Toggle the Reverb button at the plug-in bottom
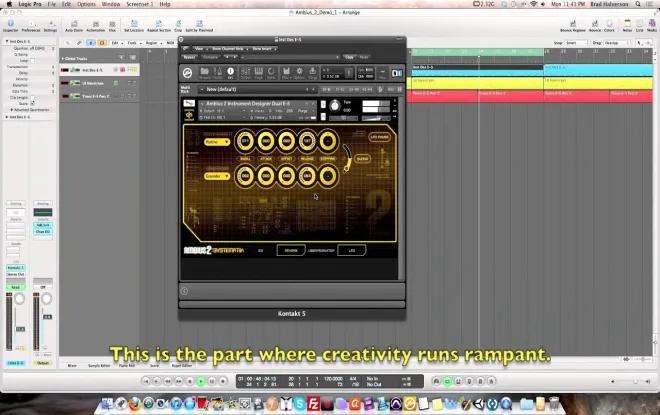Image resolution: width=660 pixels, height=415 pixels. (290, 250)
